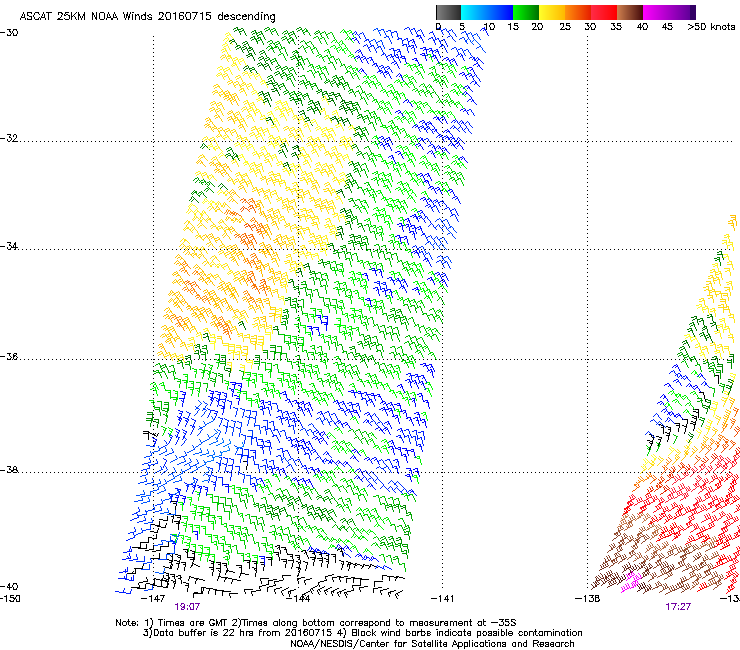The height and width of the screenshot is (650, 740).
Task: Click the 17:27 swath time label
Action: (678, 607)
